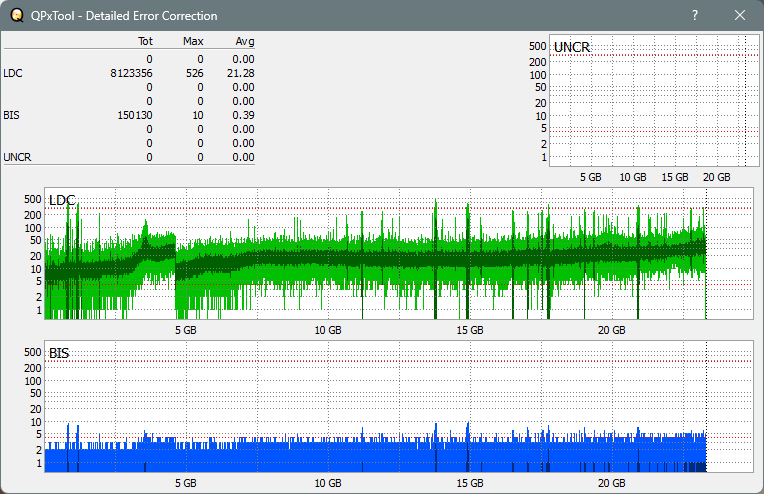Screen dimensions: 764x494
Task: Select the LDC row label in the table
Action: click(12, 73)
